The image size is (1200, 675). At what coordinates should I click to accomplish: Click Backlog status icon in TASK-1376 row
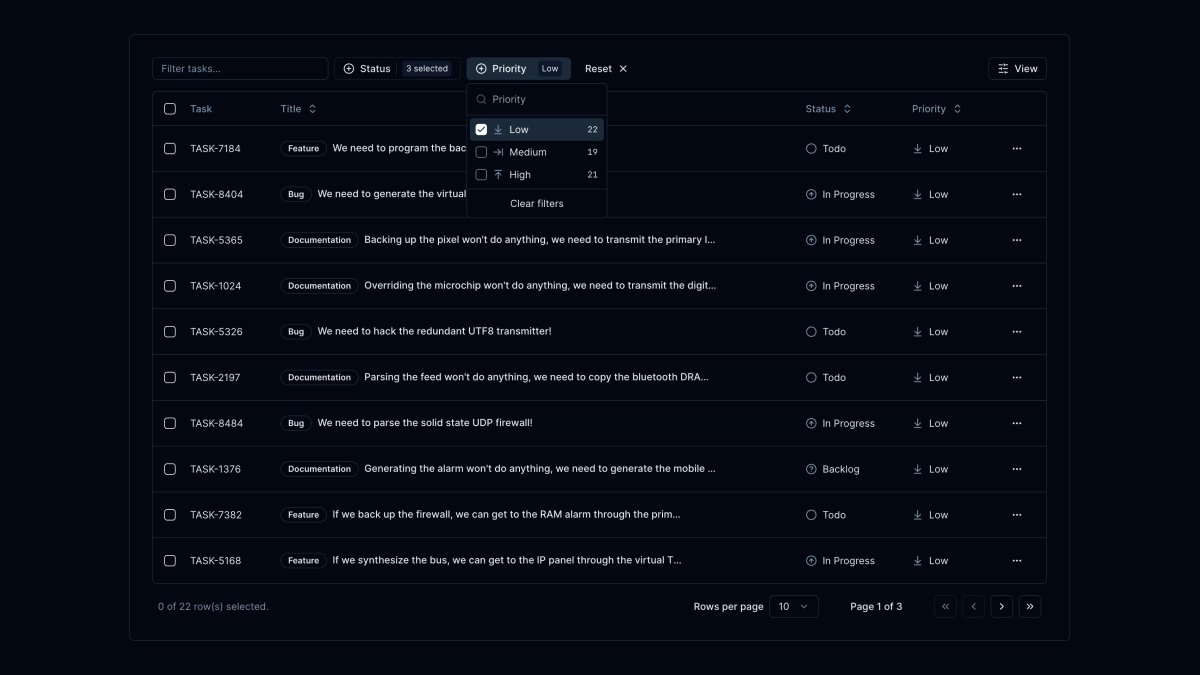[811, 469]
